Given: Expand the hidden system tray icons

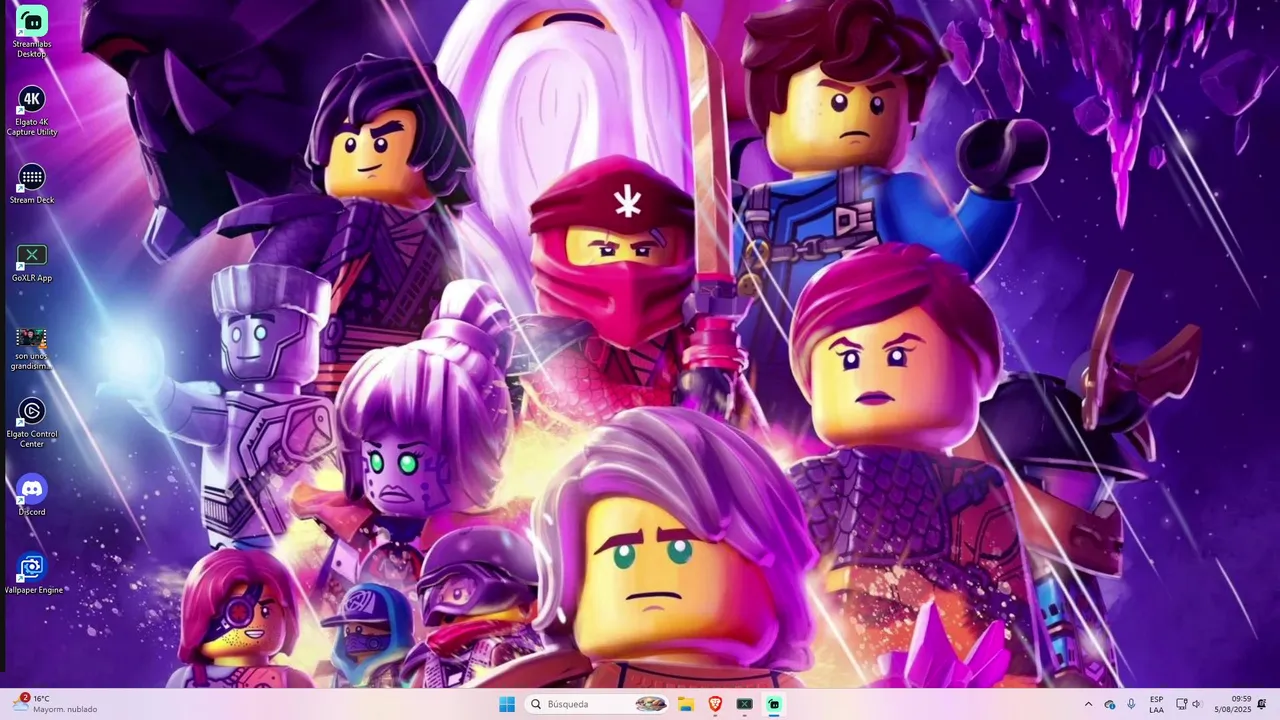Looking at the screenshot, I should (x=1088, y=704).
